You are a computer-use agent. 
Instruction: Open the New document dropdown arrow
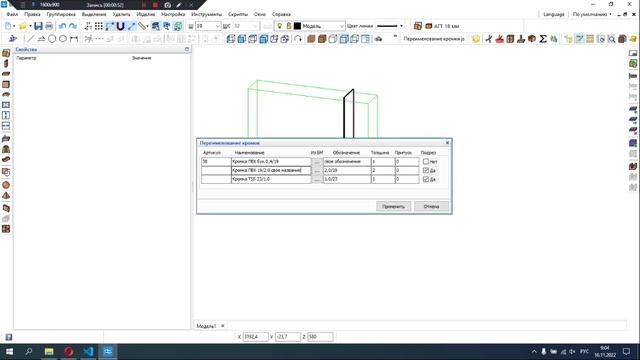14,26
